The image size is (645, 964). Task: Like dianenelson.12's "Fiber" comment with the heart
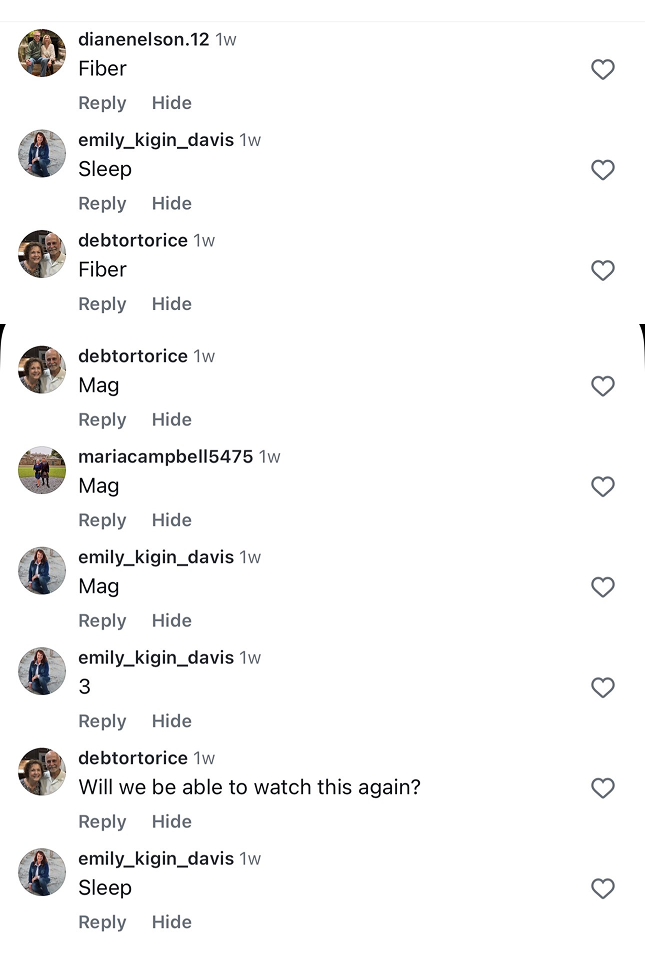[602, 69]
